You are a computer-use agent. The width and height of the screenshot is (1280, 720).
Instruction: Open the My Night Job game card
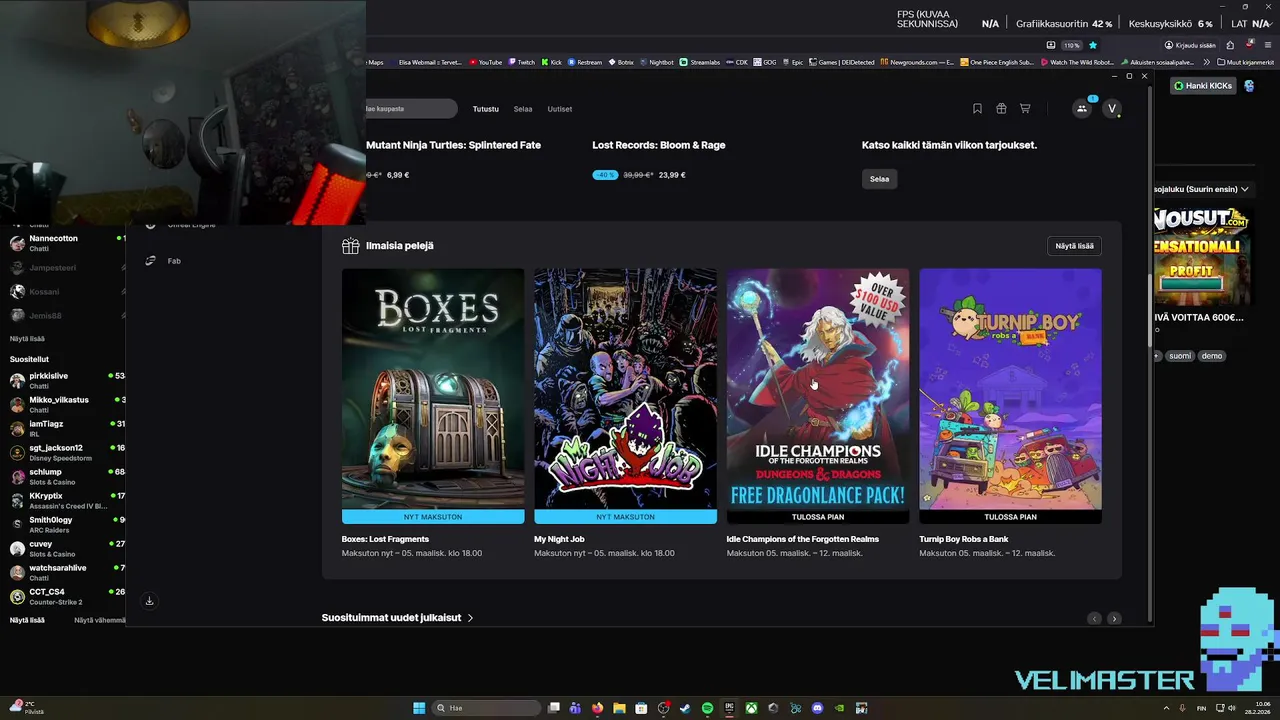coord(625,413)
